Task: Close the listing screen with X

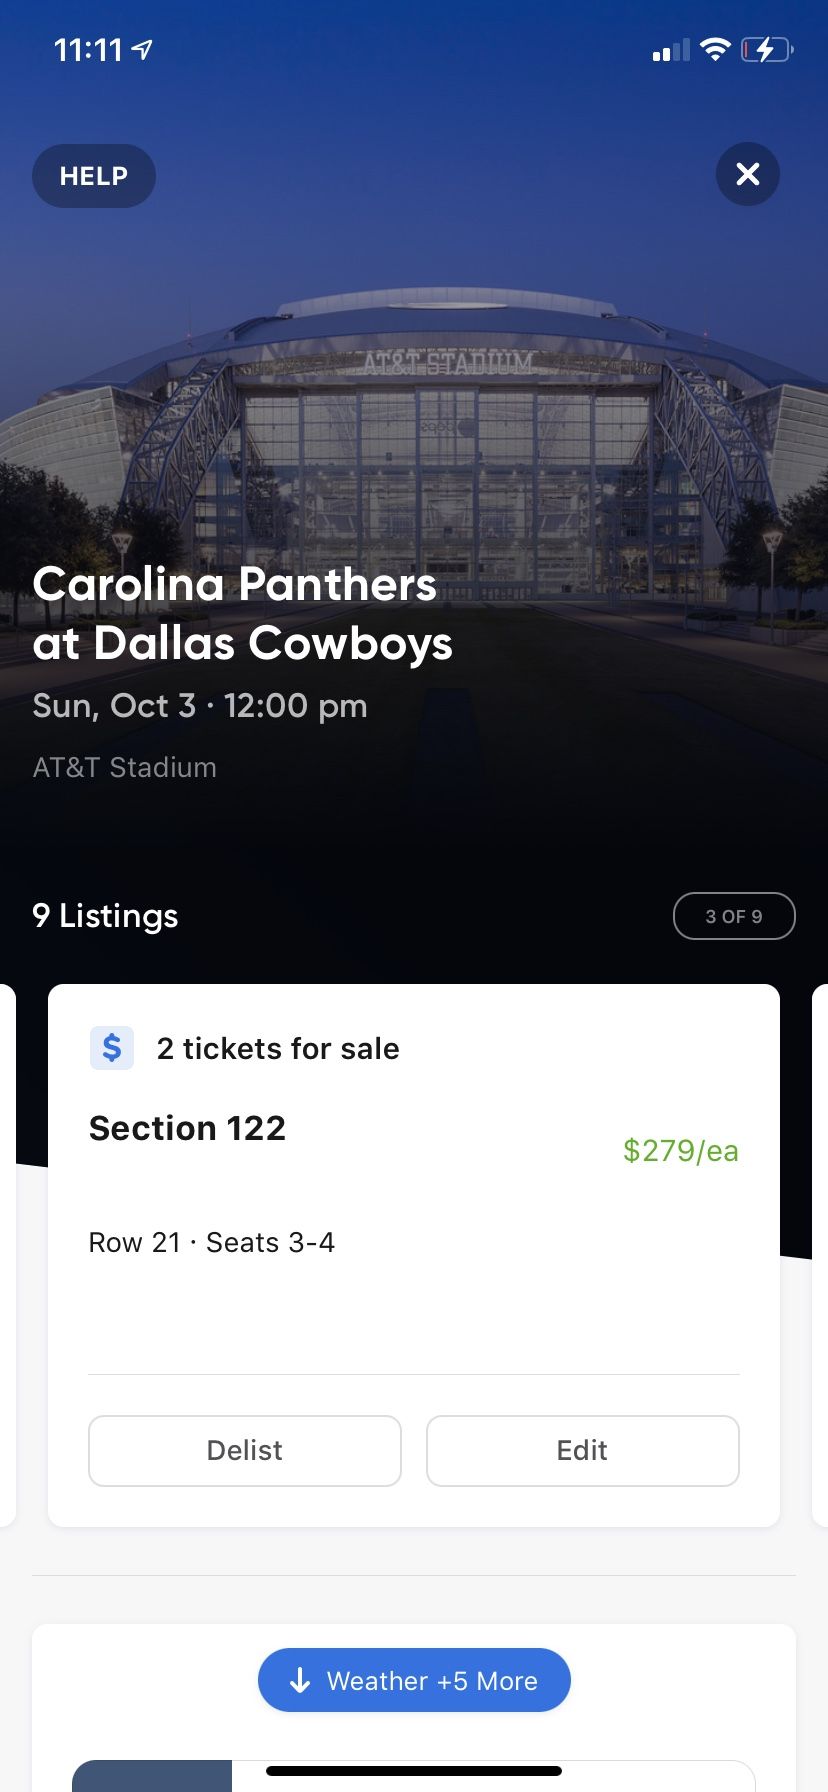Action: click(748, 175)
